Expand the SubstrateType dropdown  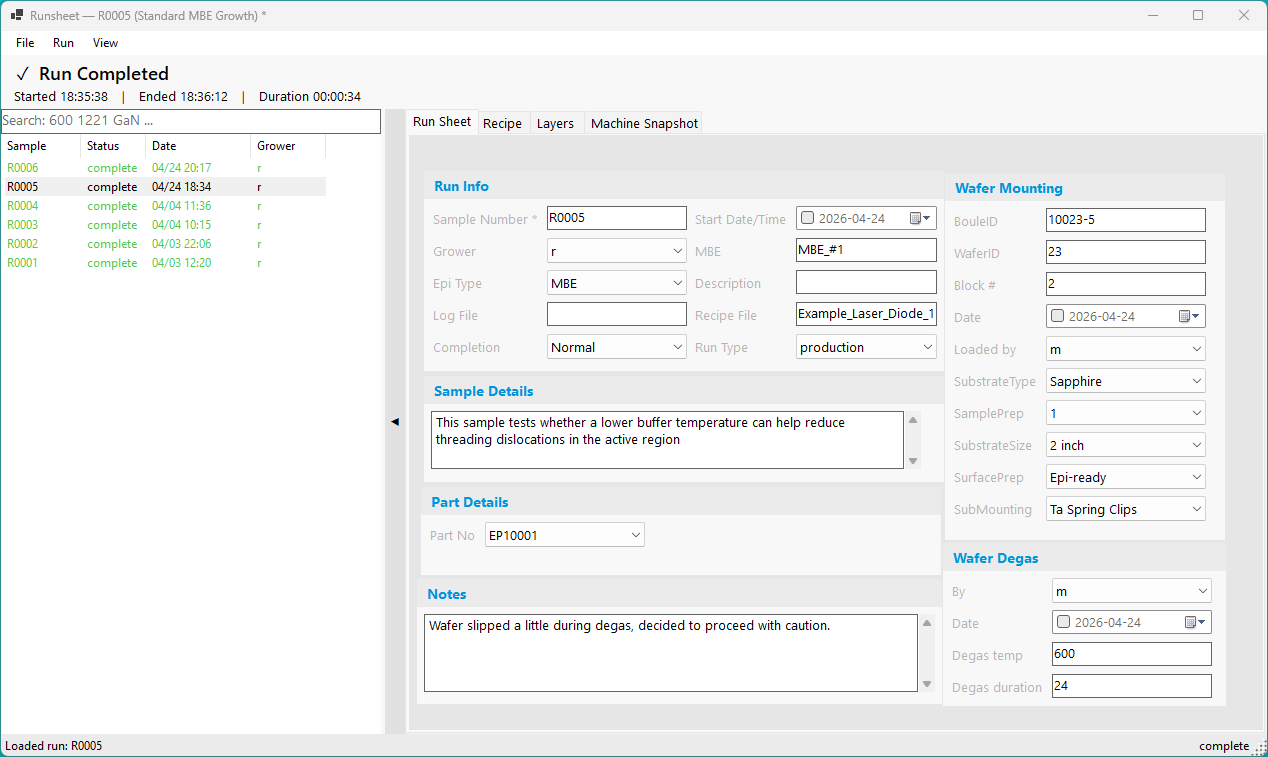click(x=1126, y=381)
